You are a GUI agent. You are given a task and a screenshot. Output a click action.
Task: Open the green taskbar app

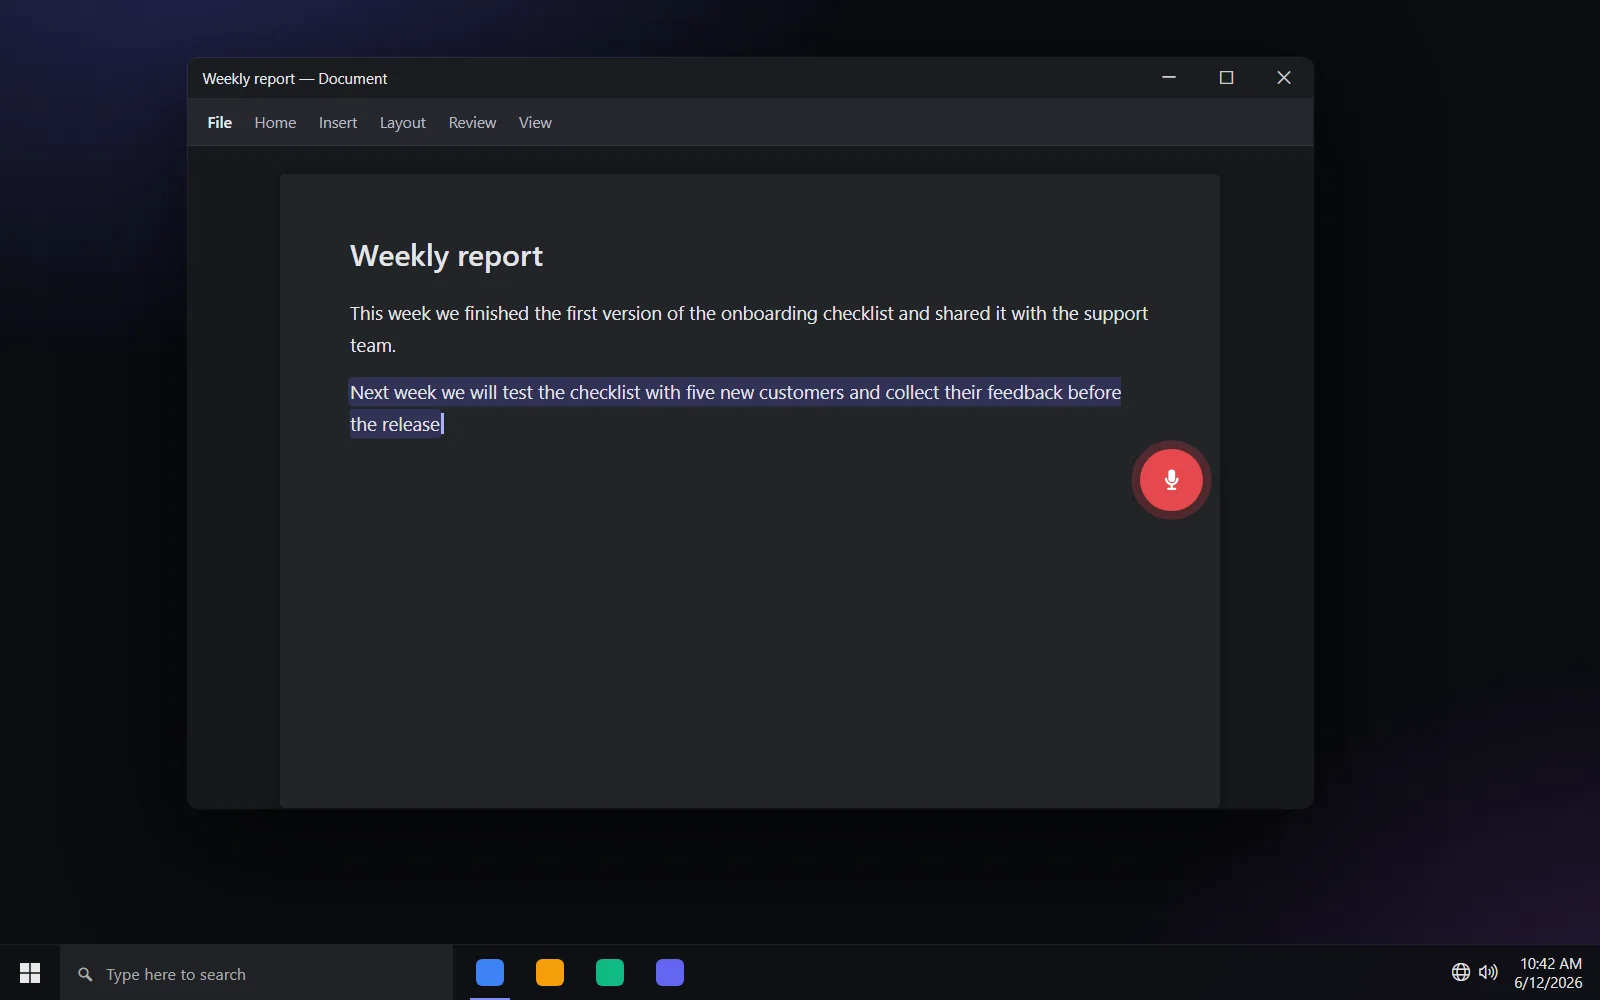(x=610, y=973)
